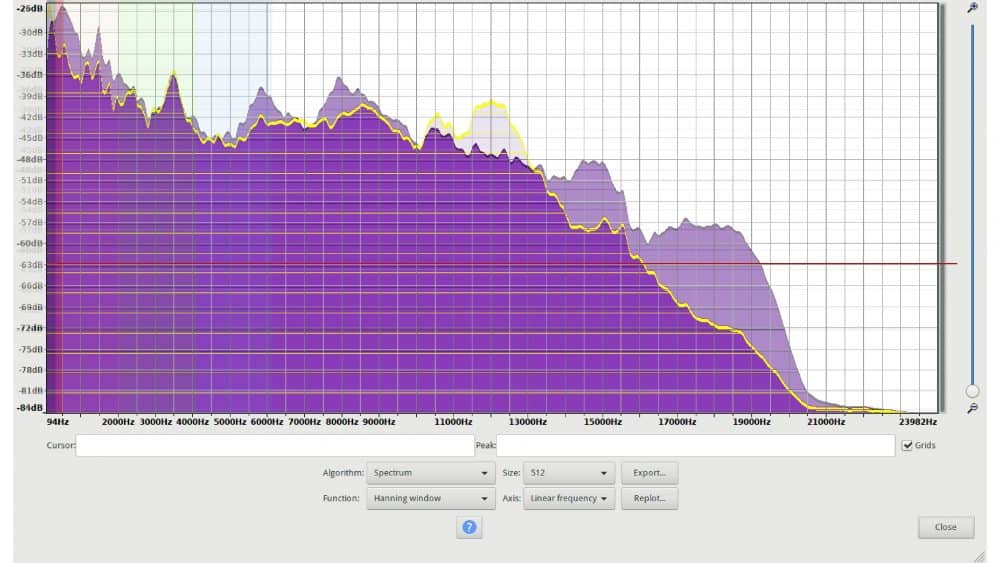This screenshot has height=563, width=1000.
Task: Open help with the blue question mark
Action: tap(469, 527)
